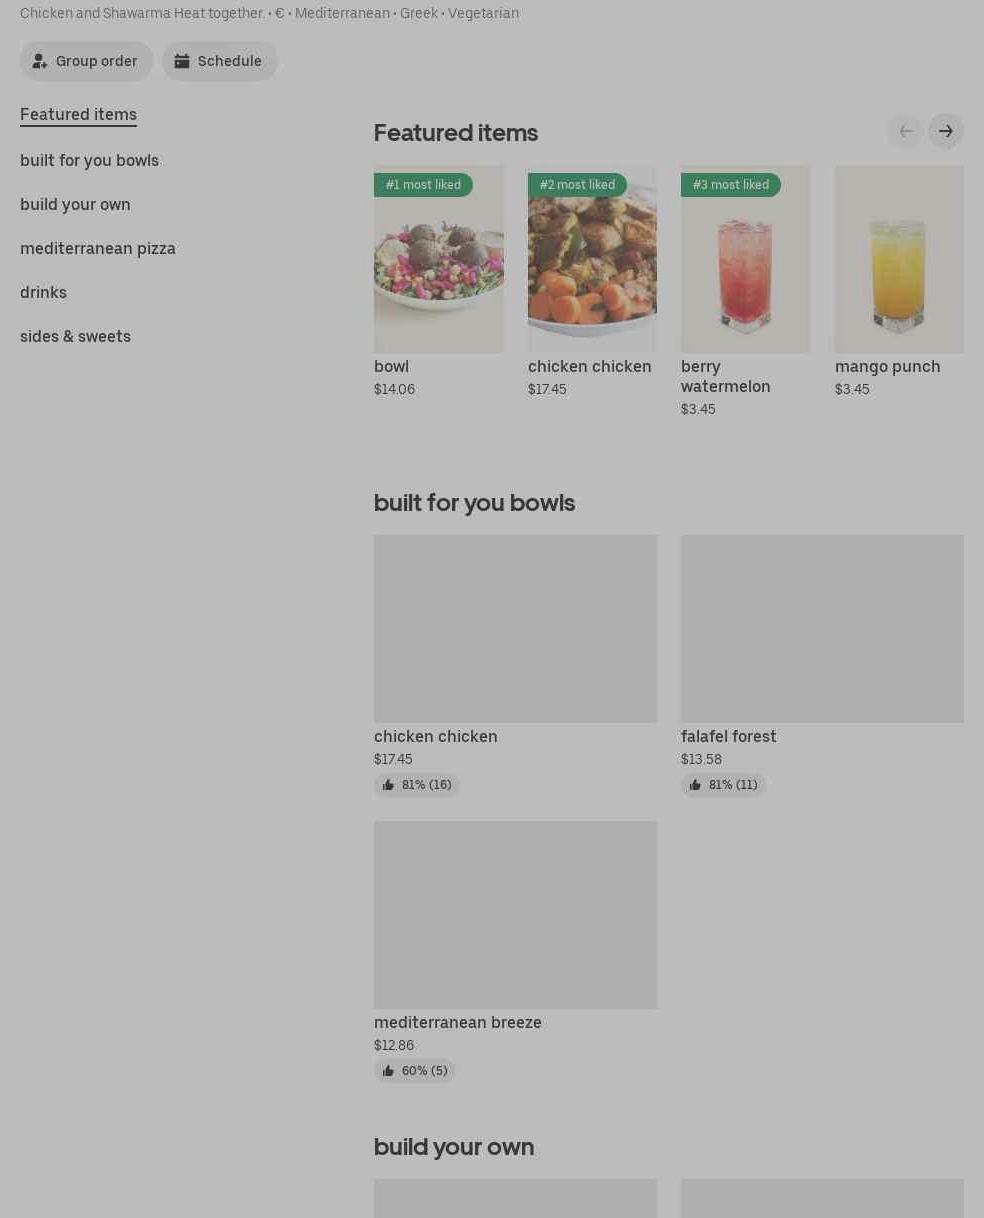Click the next arrow in Featured items carousel
Viewport: 984px width, 1218px height.
[x=945, y=131]
